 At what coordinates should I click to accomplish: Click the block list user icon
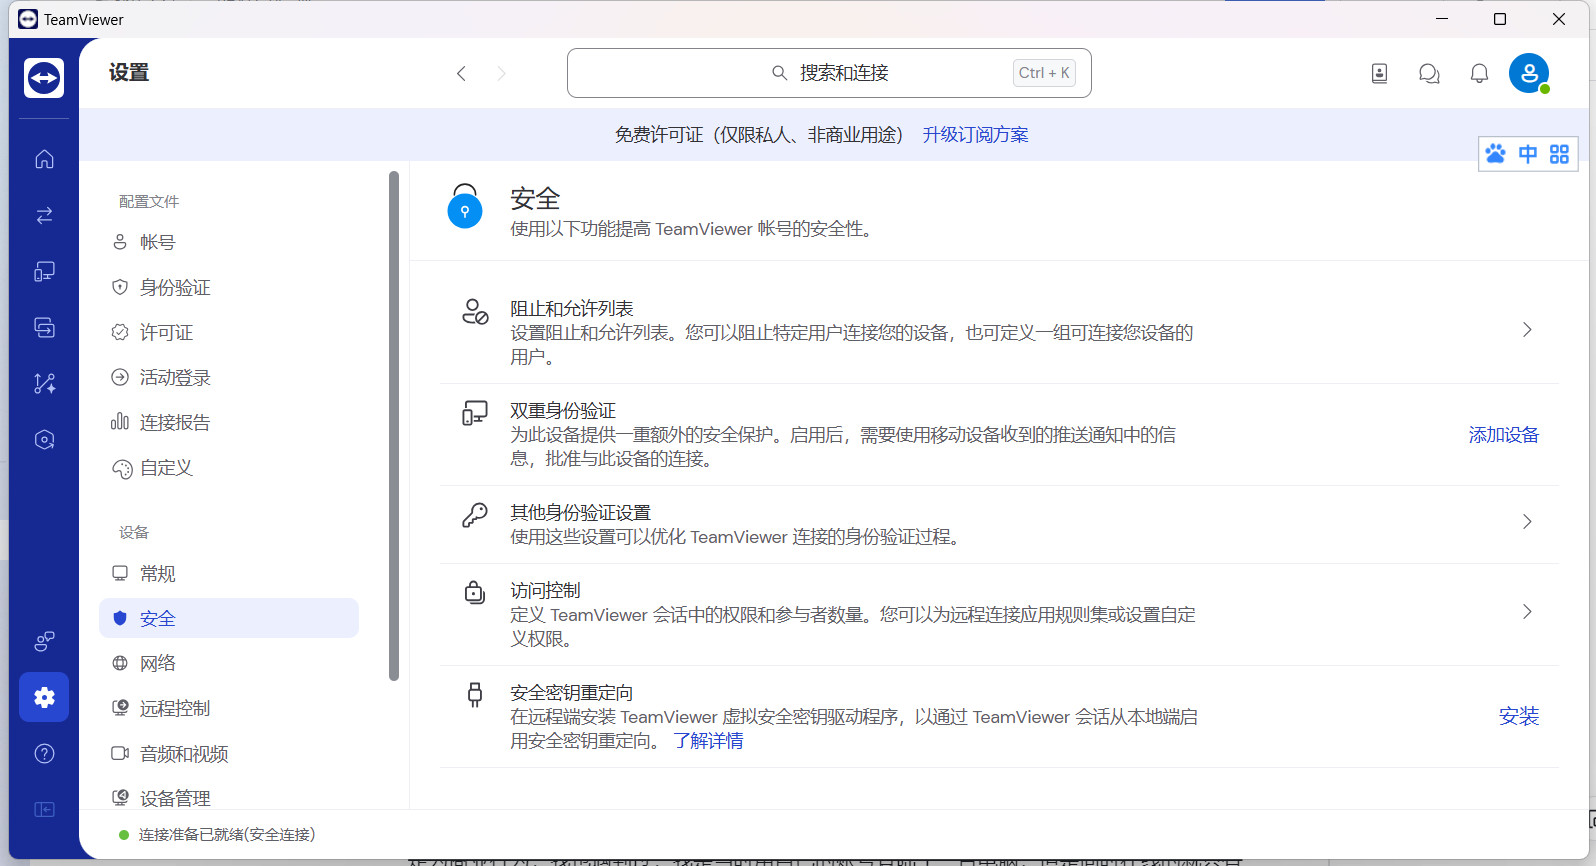475,312
